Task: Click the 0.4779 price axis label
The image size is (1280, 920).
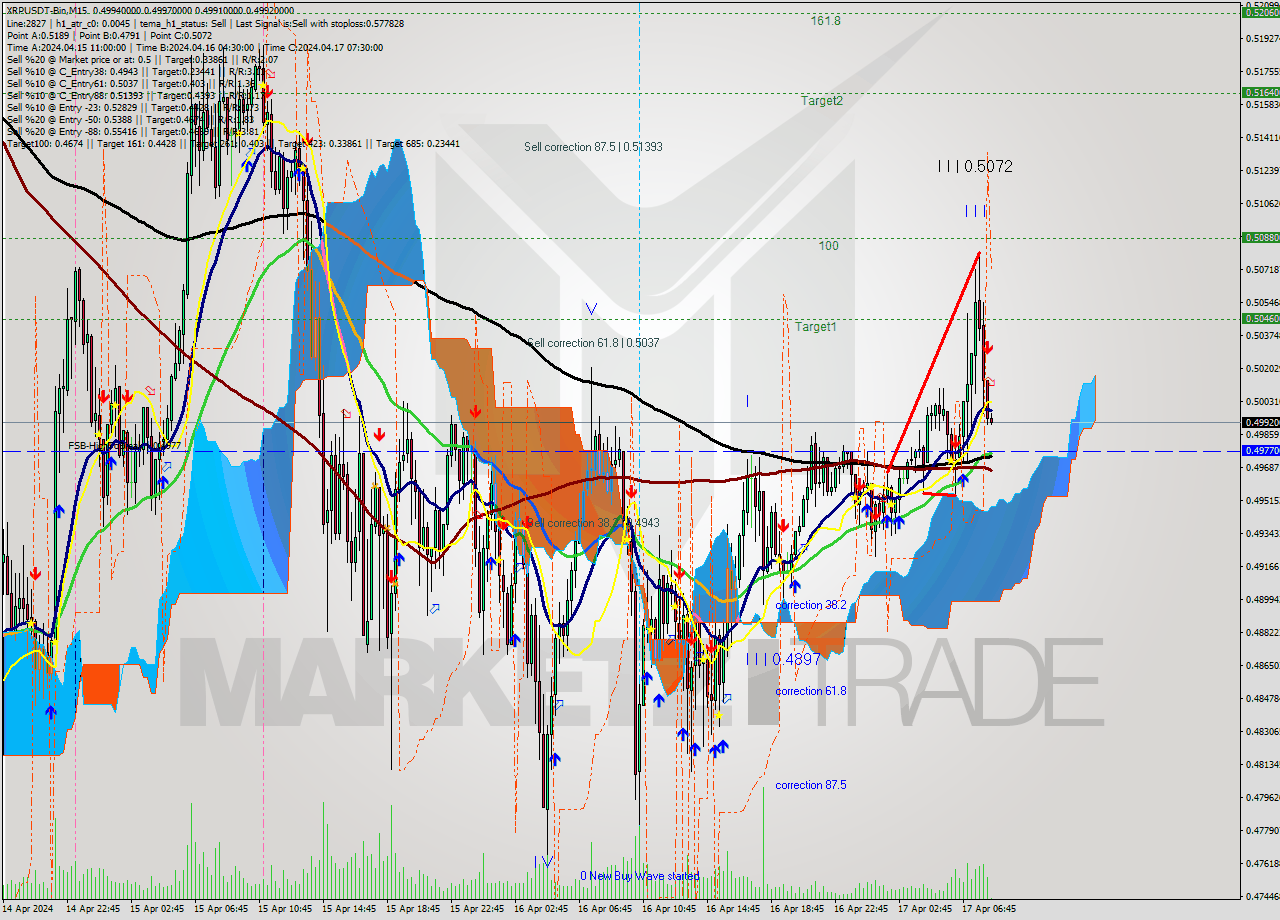Action: pos(1262,830)
